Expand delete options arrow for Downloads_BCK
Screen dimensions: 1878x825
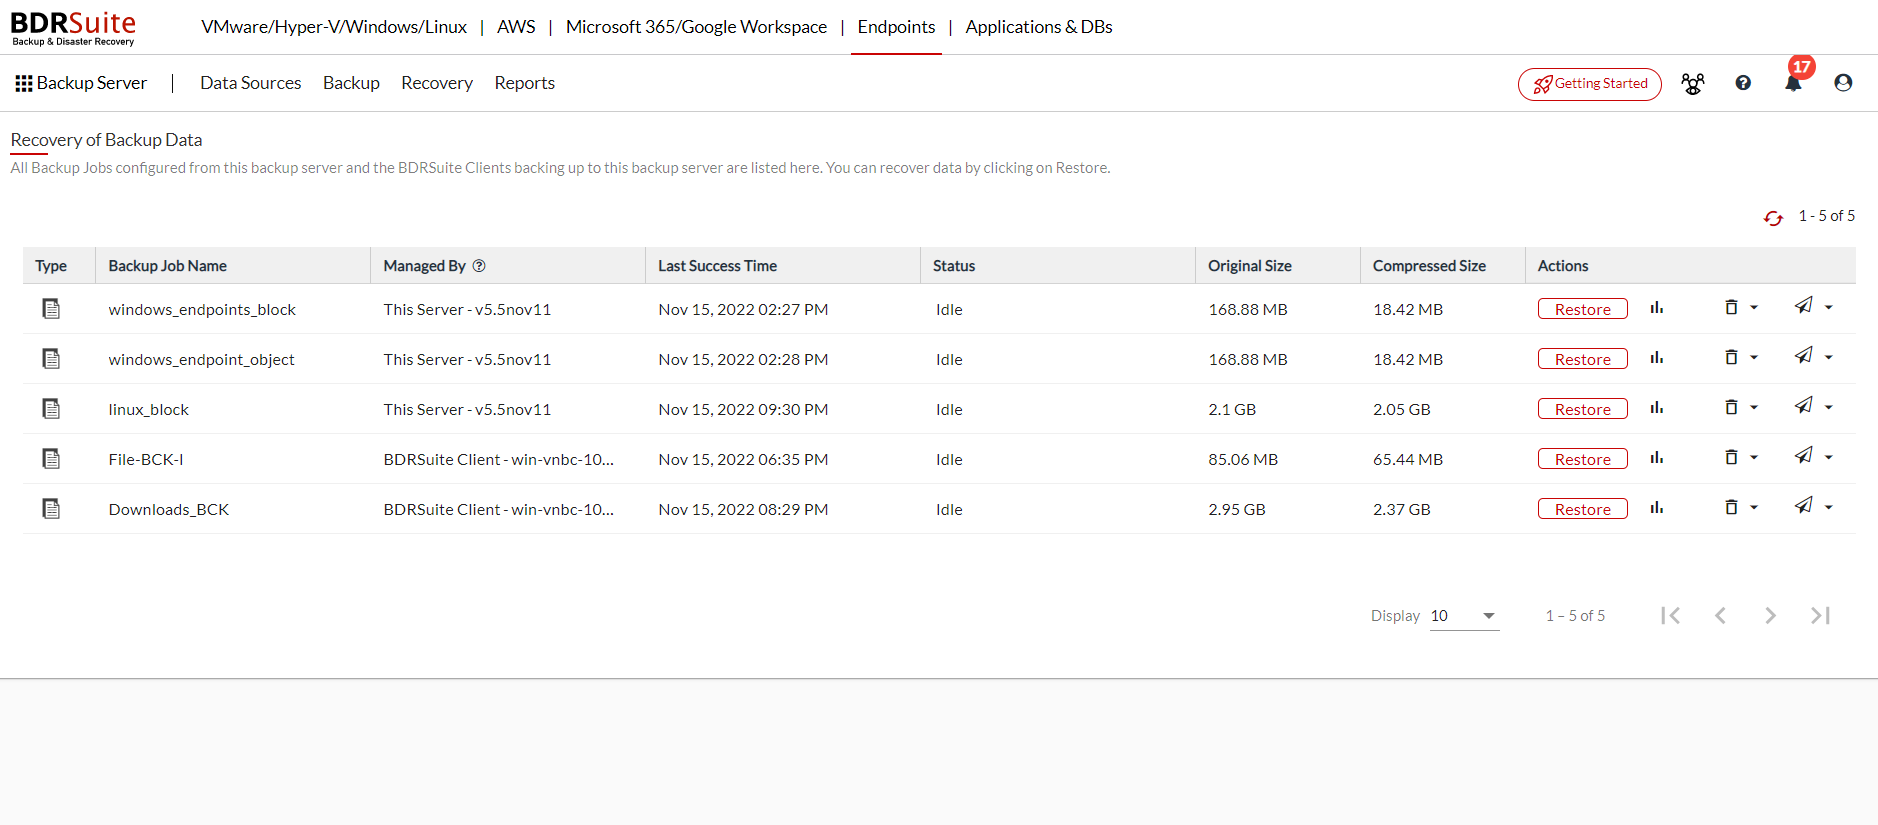(1754, 508)
